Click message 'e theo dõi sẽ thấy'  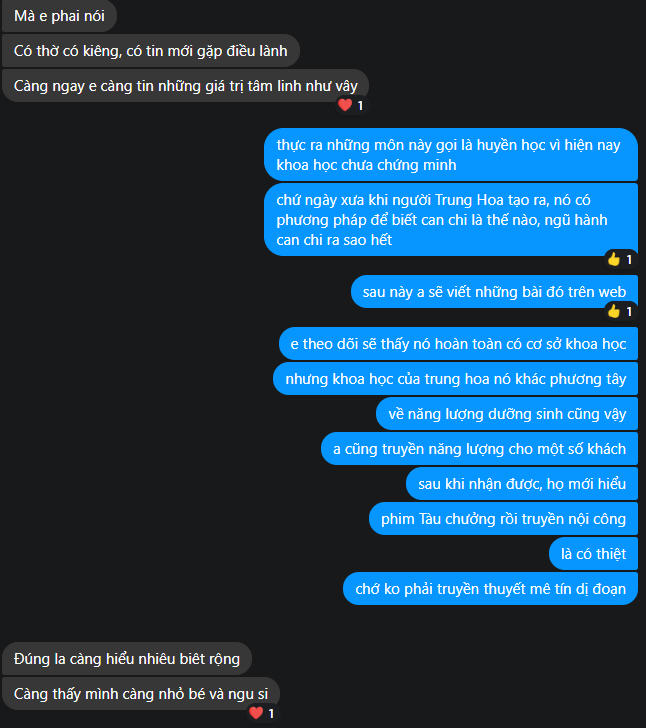click(458, 344)
